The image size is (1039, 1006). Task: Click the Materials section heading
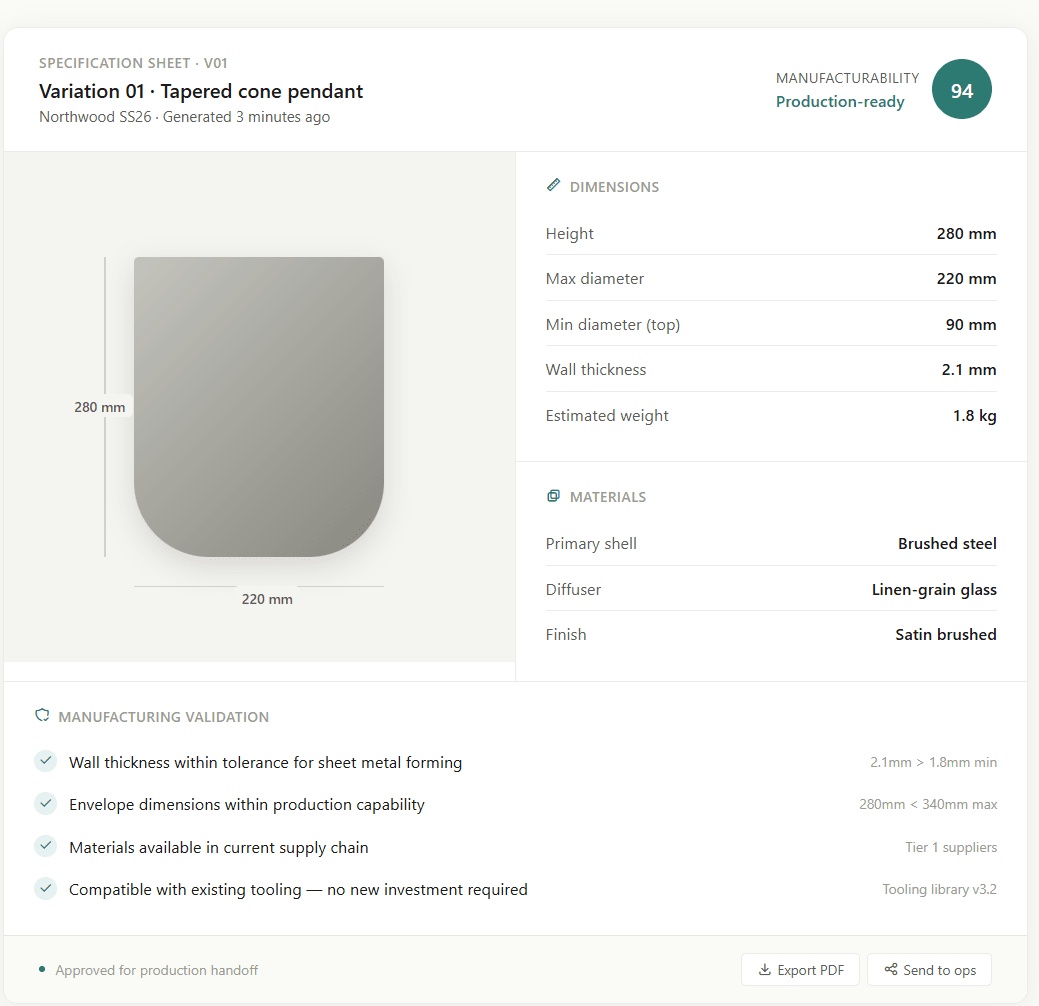point(608,497)
